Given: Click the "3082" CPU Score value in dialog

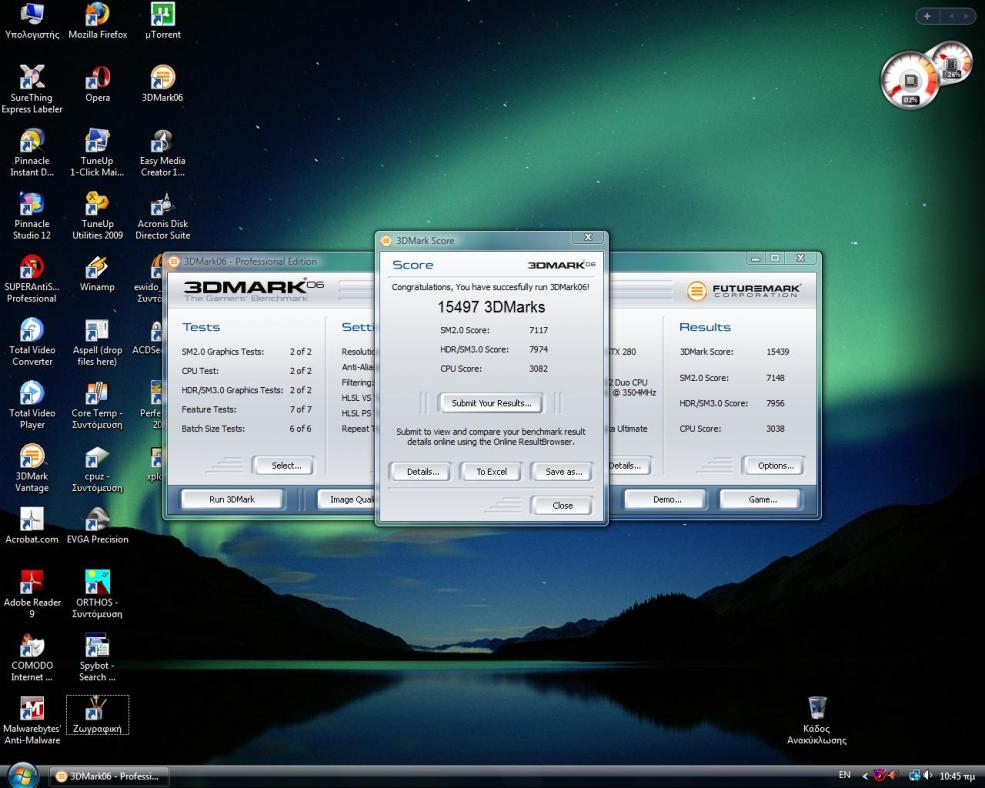Looking at the screenshot, I should (x=538, y=369).
